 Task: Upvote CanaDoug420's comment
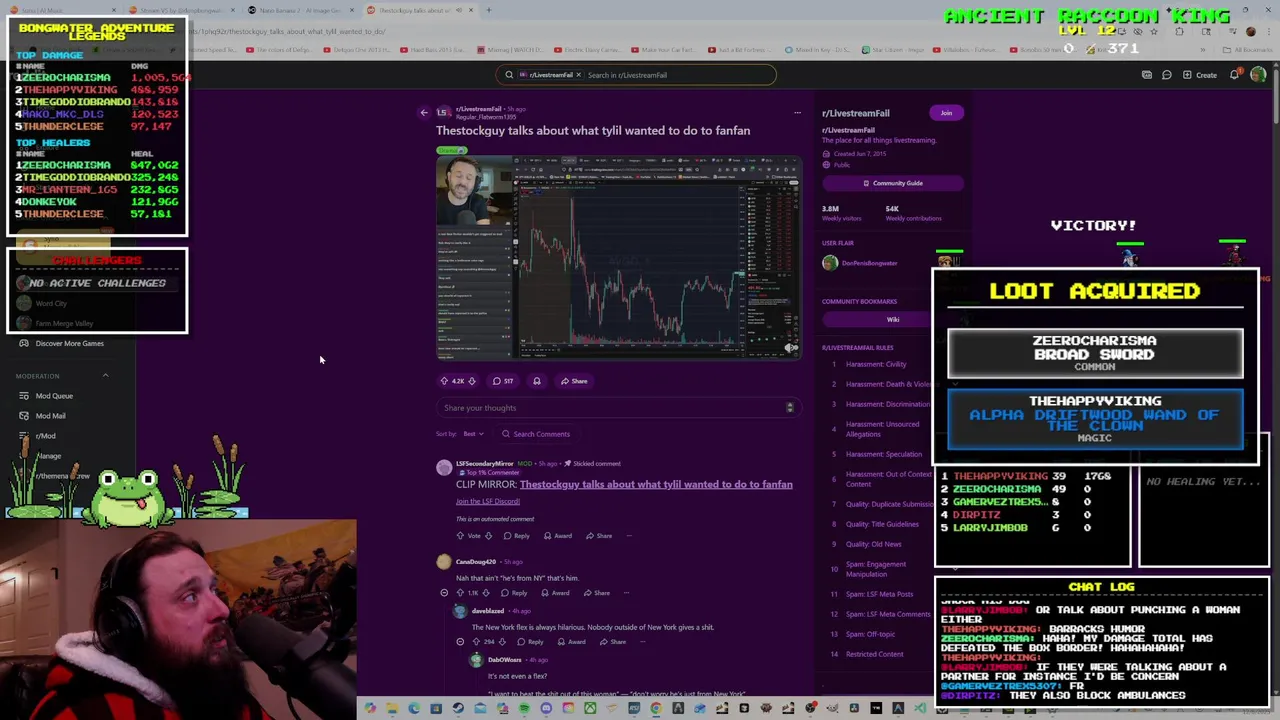coord(460,593)
